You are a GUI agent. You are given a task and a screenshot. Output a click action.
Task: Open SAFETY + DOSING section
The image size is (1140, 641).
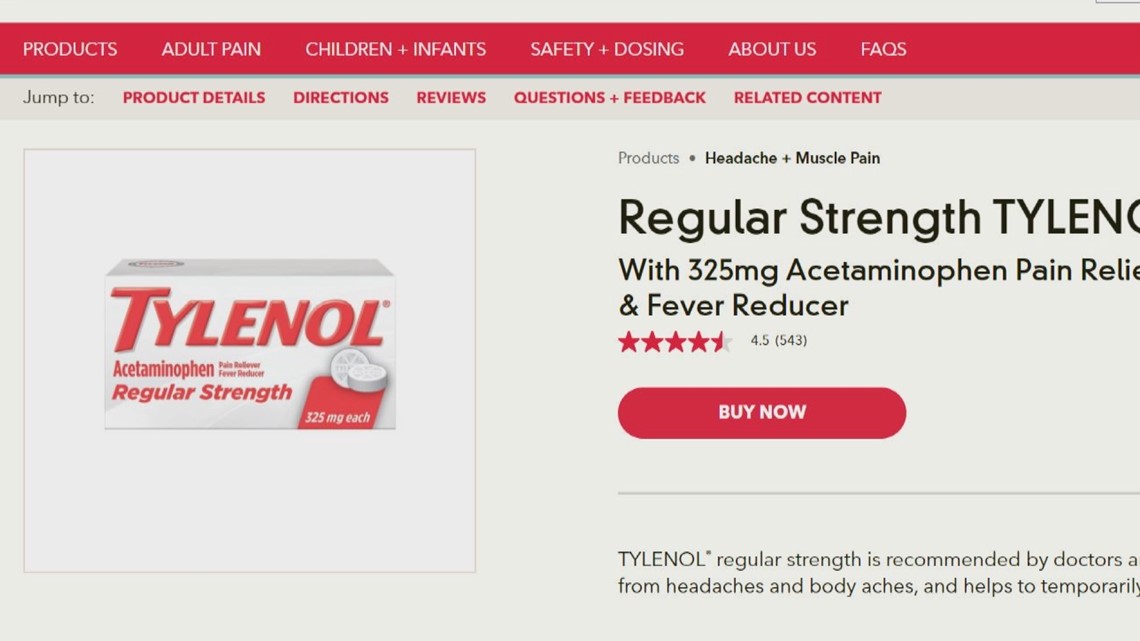pyautogui.click(x=607, y=49)
